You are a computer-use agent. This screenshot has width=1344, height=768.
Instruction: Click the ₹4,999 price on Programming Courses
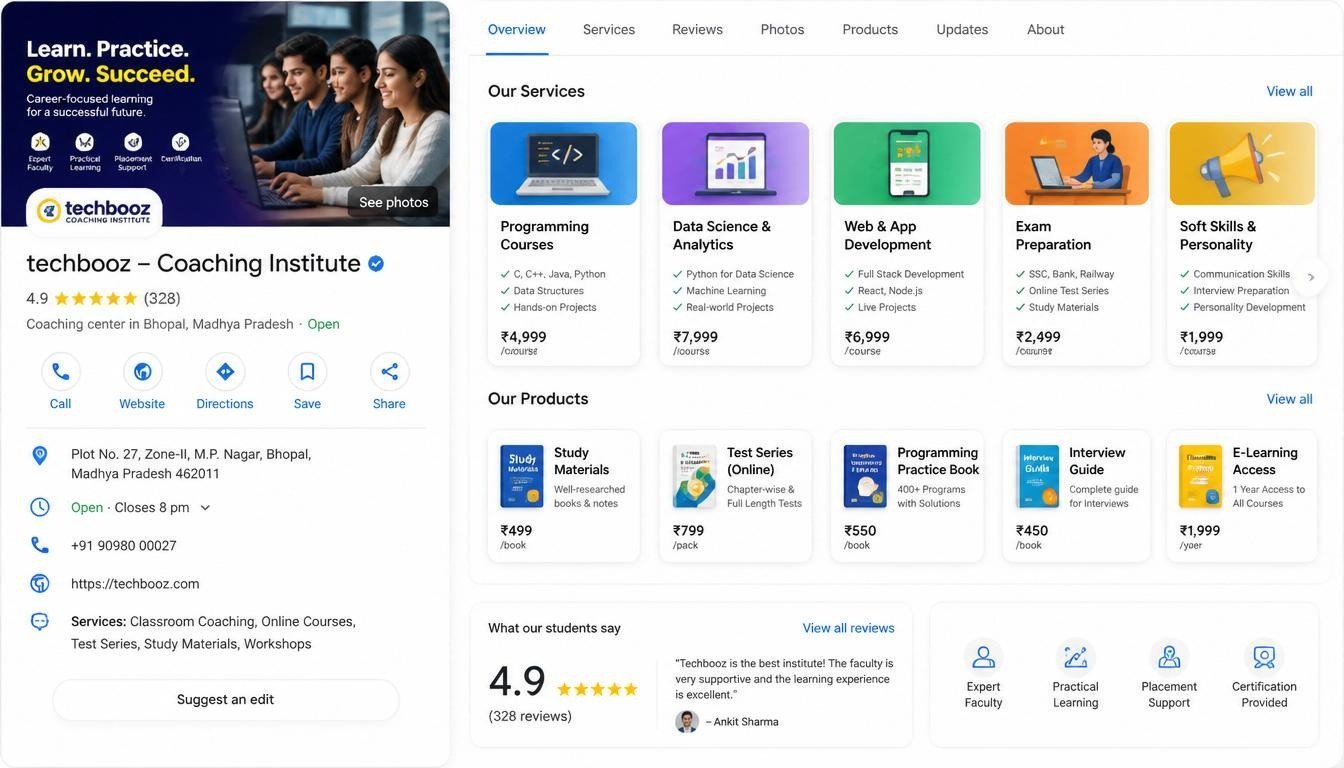[x=523, y=337]
